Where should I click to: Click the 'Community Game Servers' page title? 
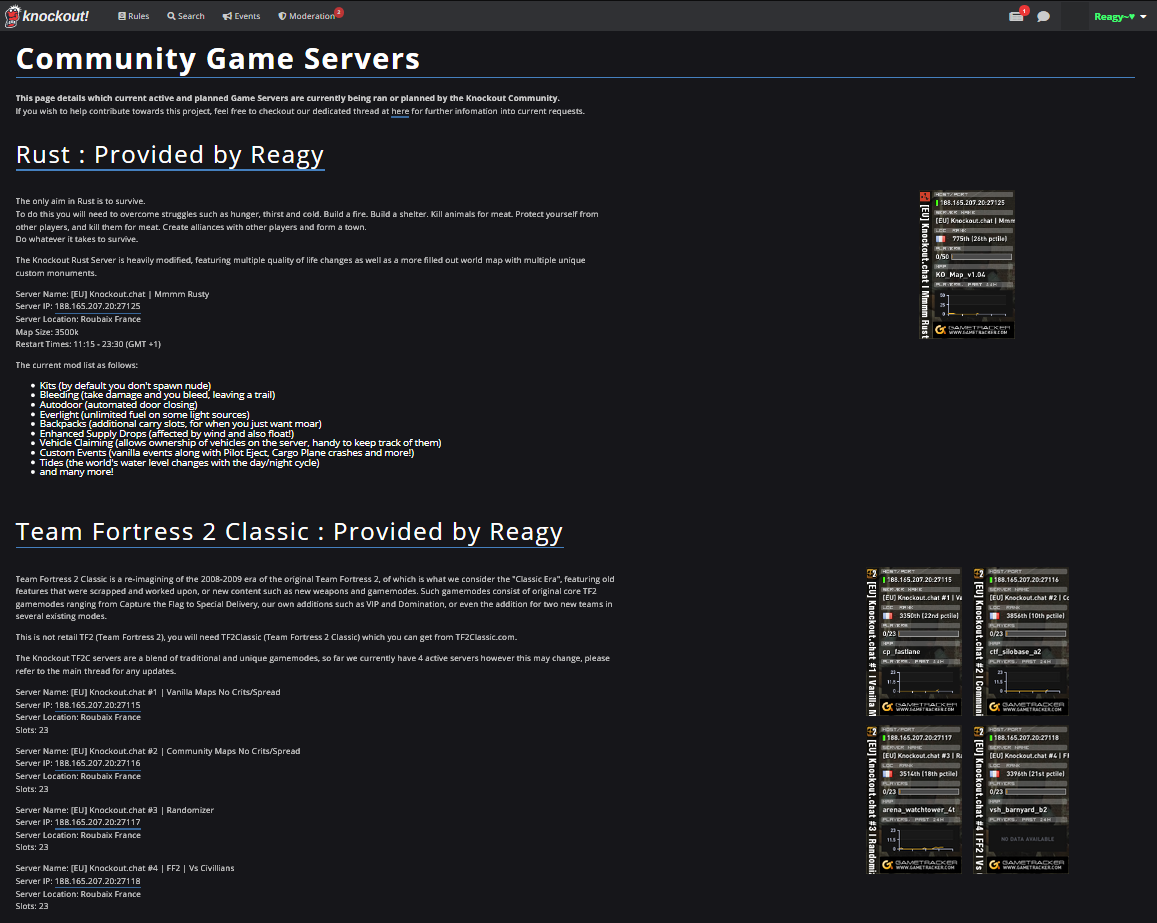point(218,59)
